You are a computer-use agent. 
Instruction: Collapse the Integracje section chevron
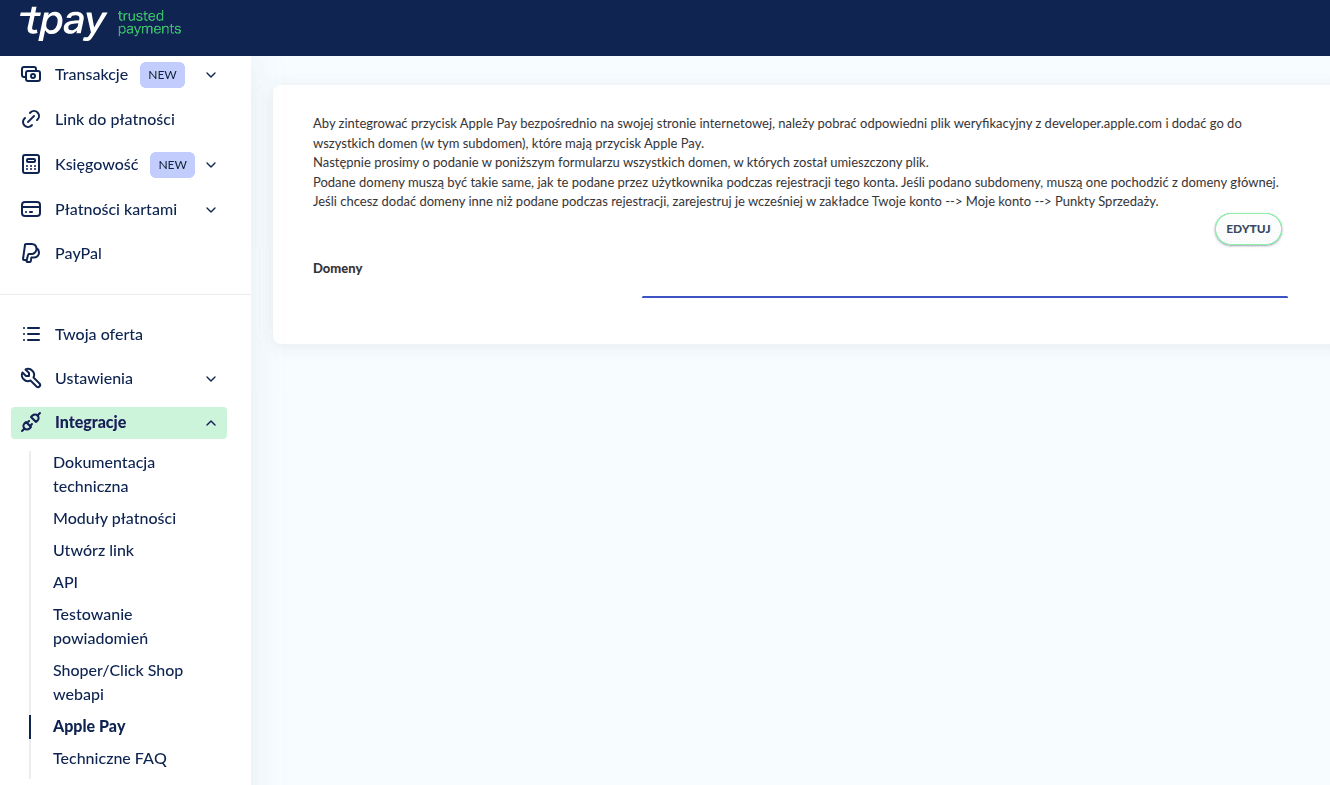pyautogui.click(x=211, y=423)
